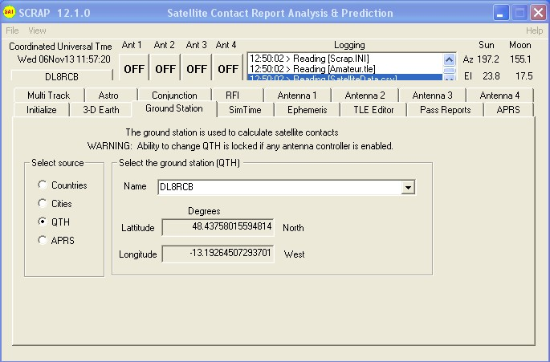Open the TLE Editor tab
Image resolution: width=550 pixels, height=362 pixels.
click(374, 110)
